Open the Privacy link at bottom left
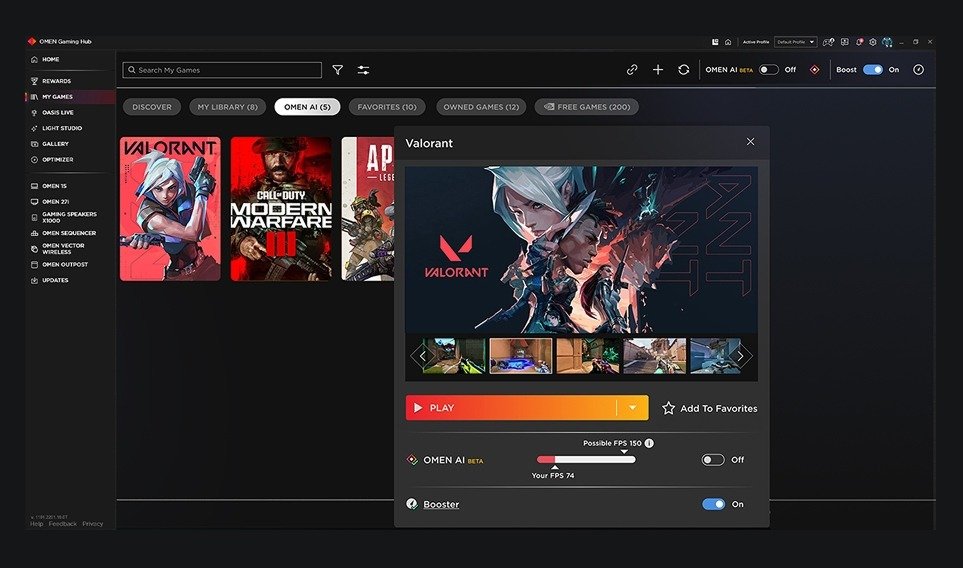This screenshot has width=963, height=568. coord(93,524)
